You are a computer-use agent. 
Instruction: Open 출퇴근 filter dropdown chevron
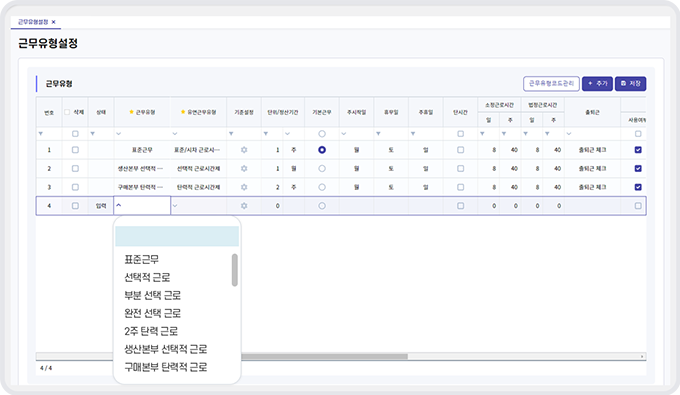pyautogui.click(x=569, y=134)
